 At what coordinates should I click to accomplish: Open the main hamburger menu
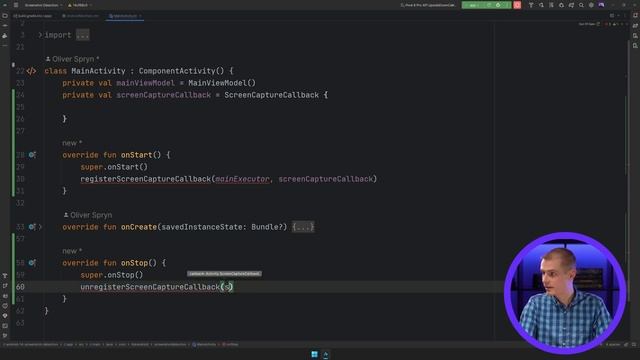16,5
